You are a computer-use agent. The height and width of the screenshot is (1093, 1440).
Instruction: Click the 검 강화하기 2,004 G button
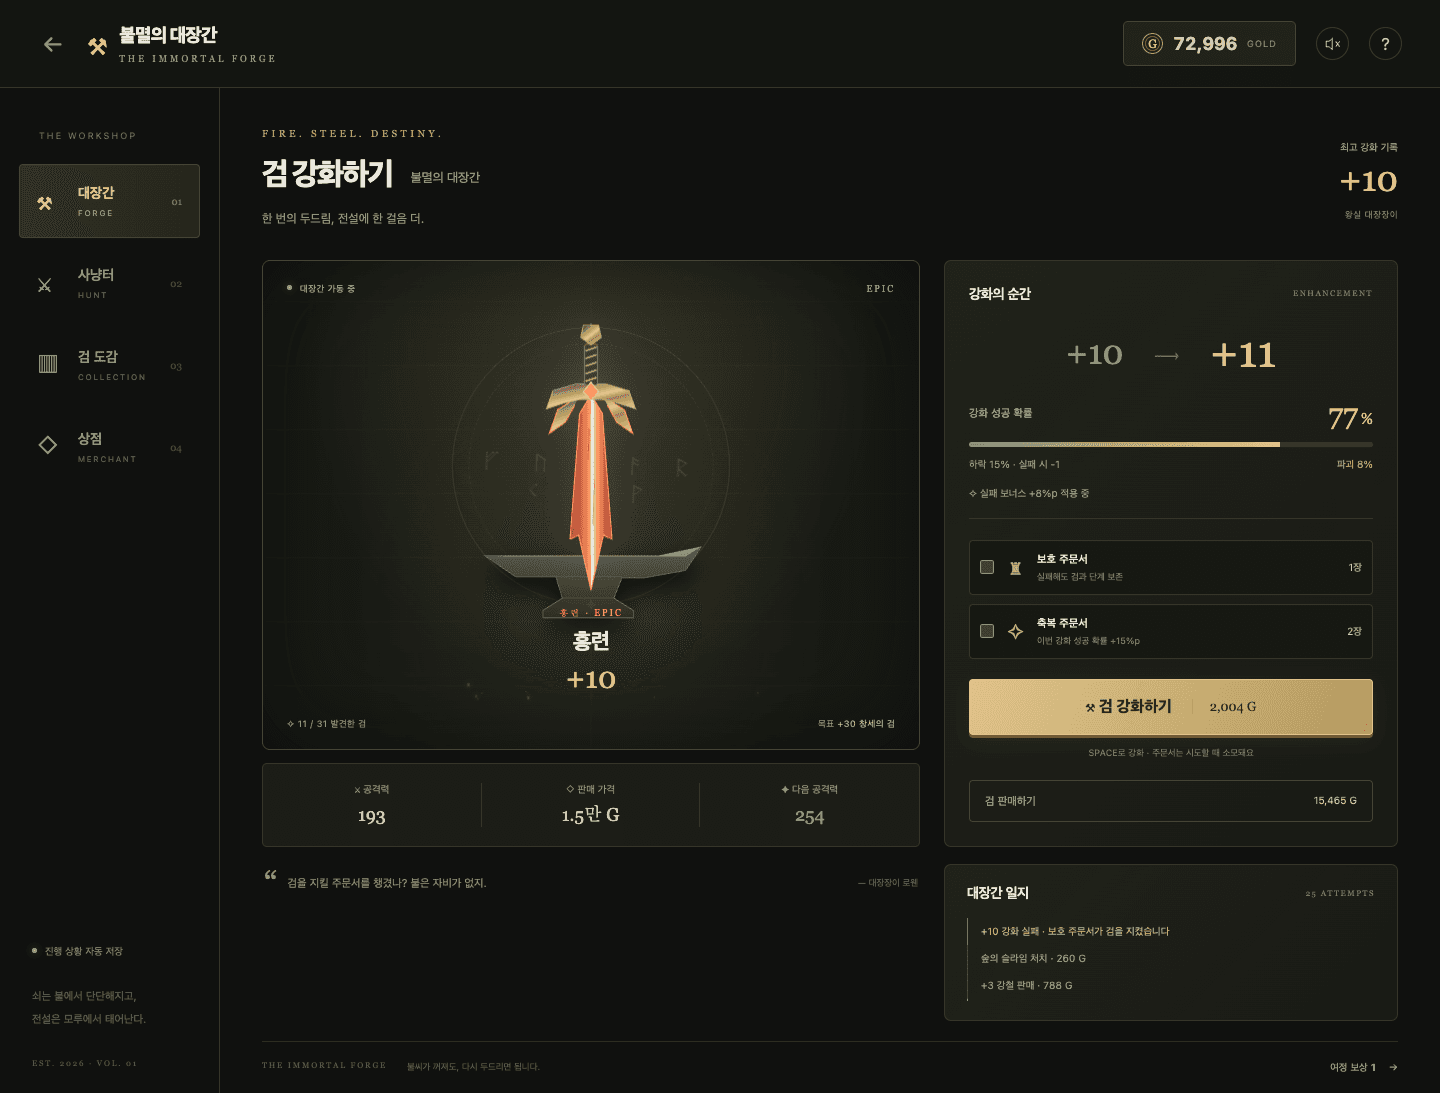[x=1171, y=707]
